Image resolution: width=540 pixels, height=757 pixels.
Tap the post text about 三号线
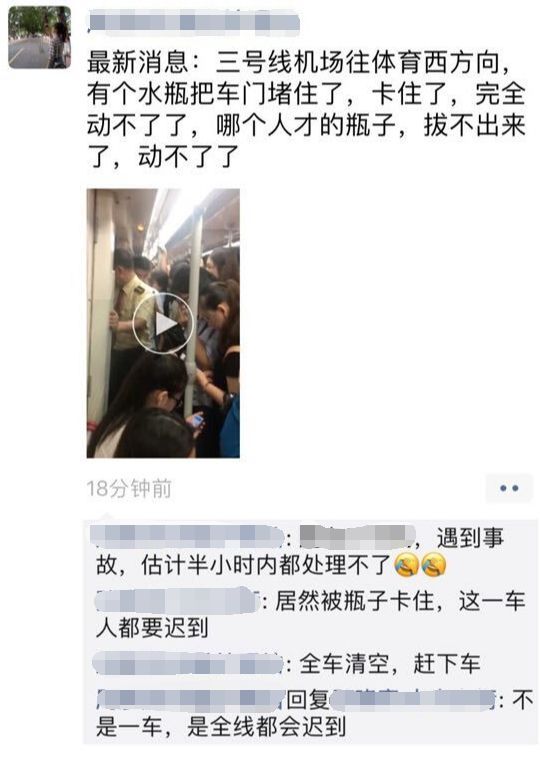point(306,109)
